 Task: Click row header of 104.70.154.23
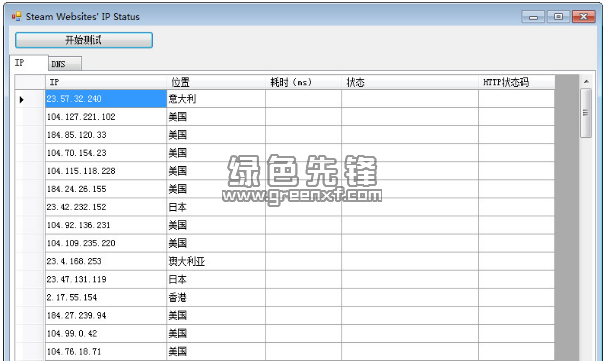30,153
